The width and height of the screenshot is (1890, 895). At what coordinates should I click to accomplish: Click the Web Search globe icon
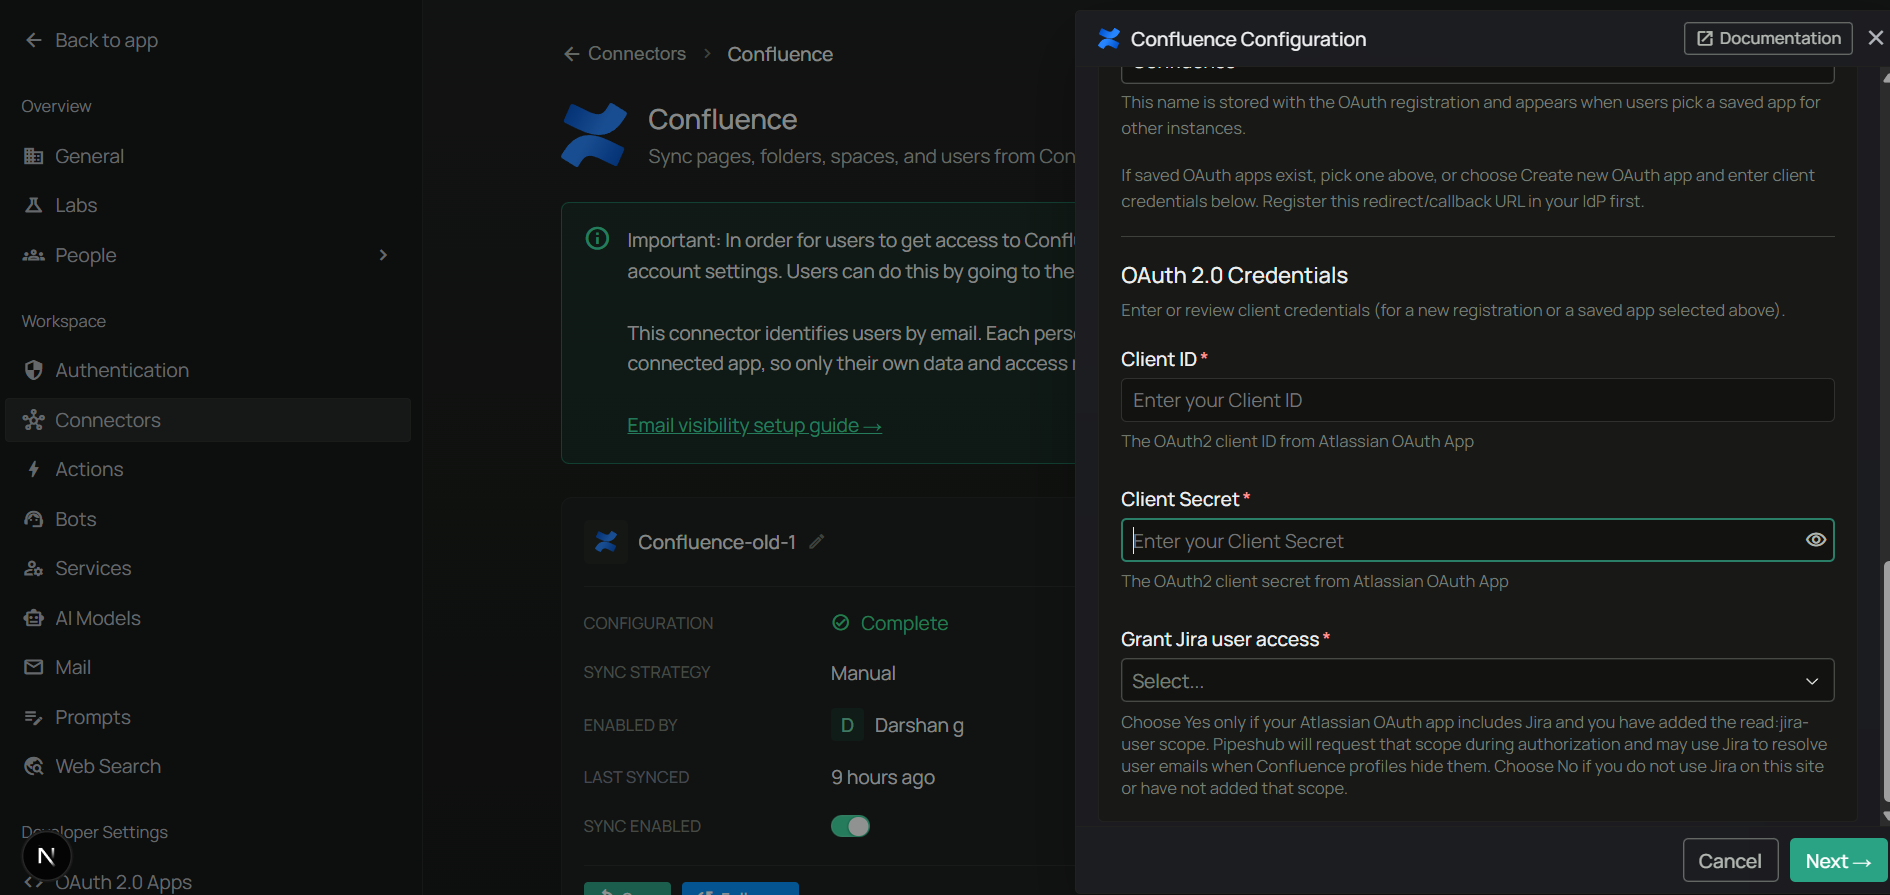pos(33,766)
